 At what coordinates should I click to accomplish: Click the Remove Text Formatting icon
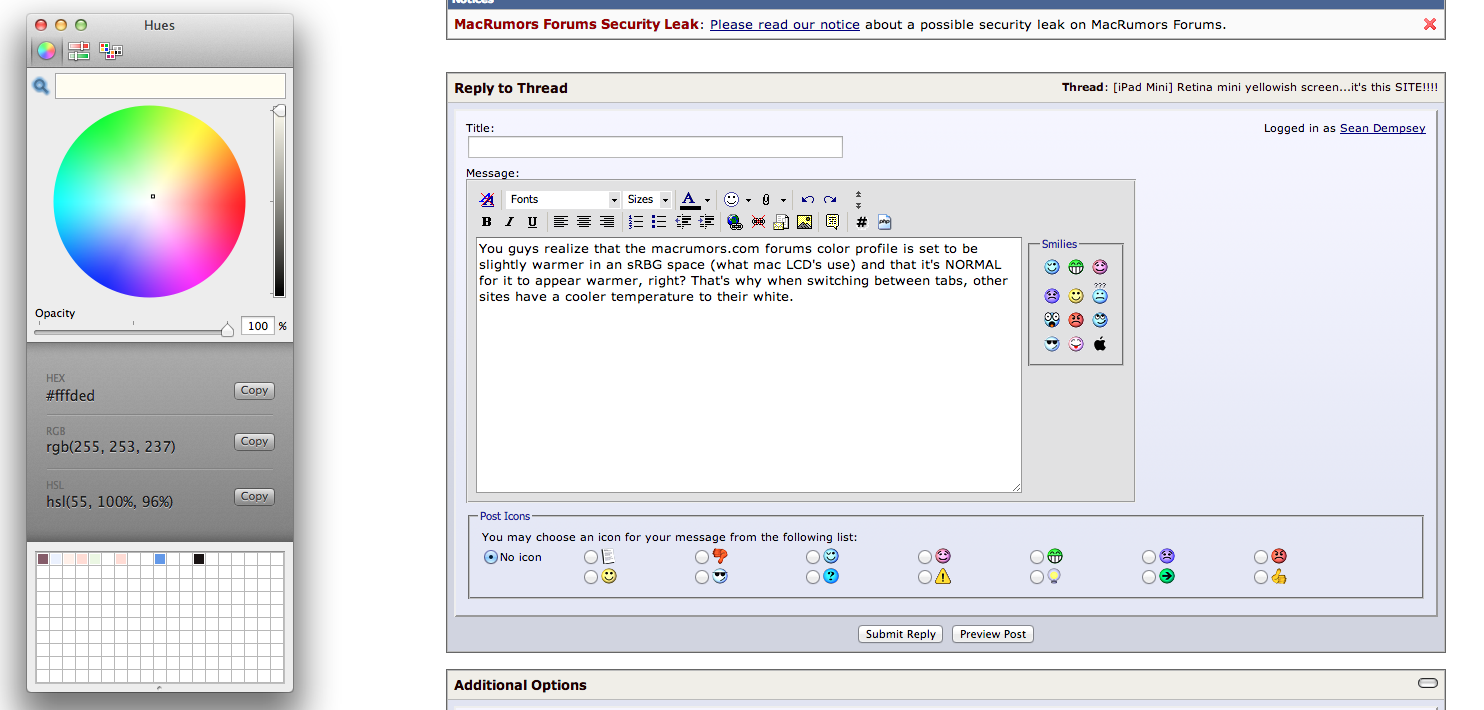click(x=487, y=199)
